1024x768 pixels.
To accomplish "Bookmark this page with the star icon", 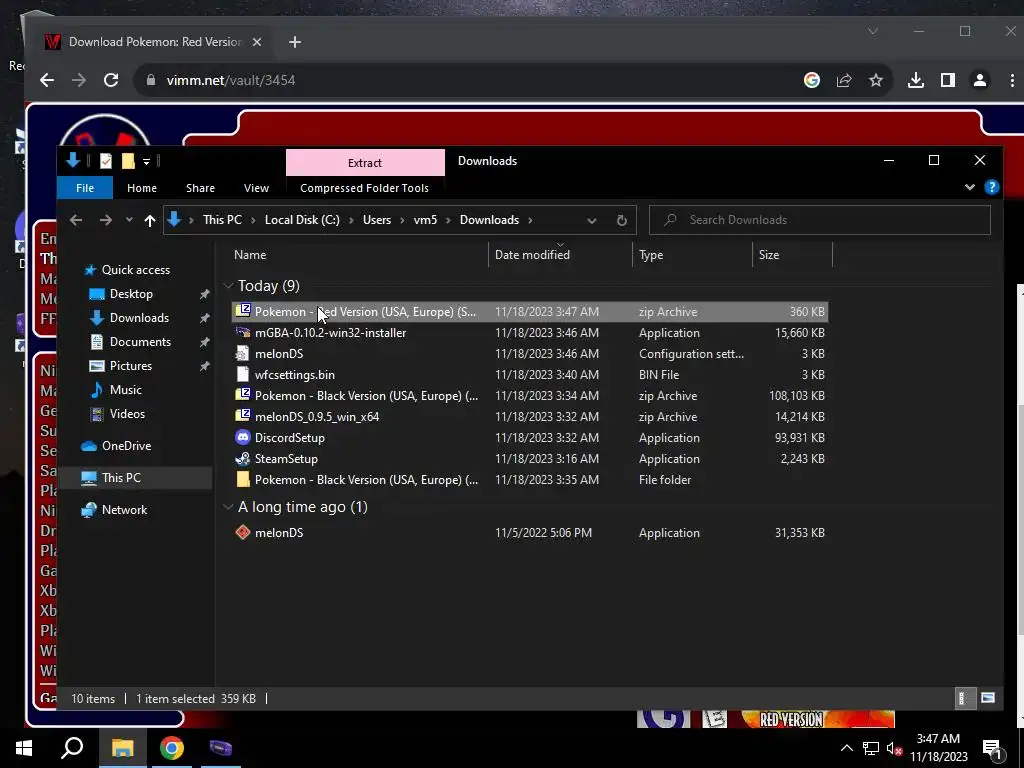I will 876,80.
